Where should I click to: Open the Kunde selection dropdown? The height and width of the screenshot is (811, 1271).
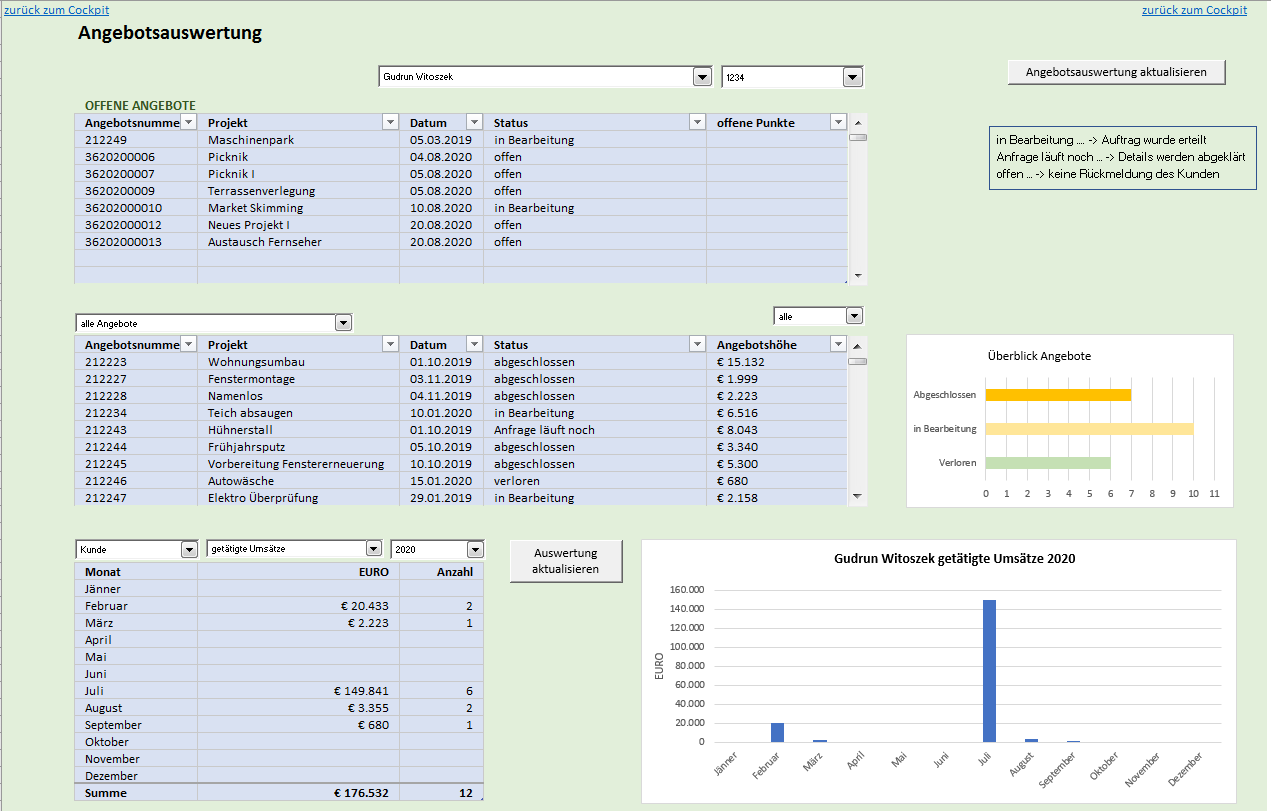coord(189,549)
